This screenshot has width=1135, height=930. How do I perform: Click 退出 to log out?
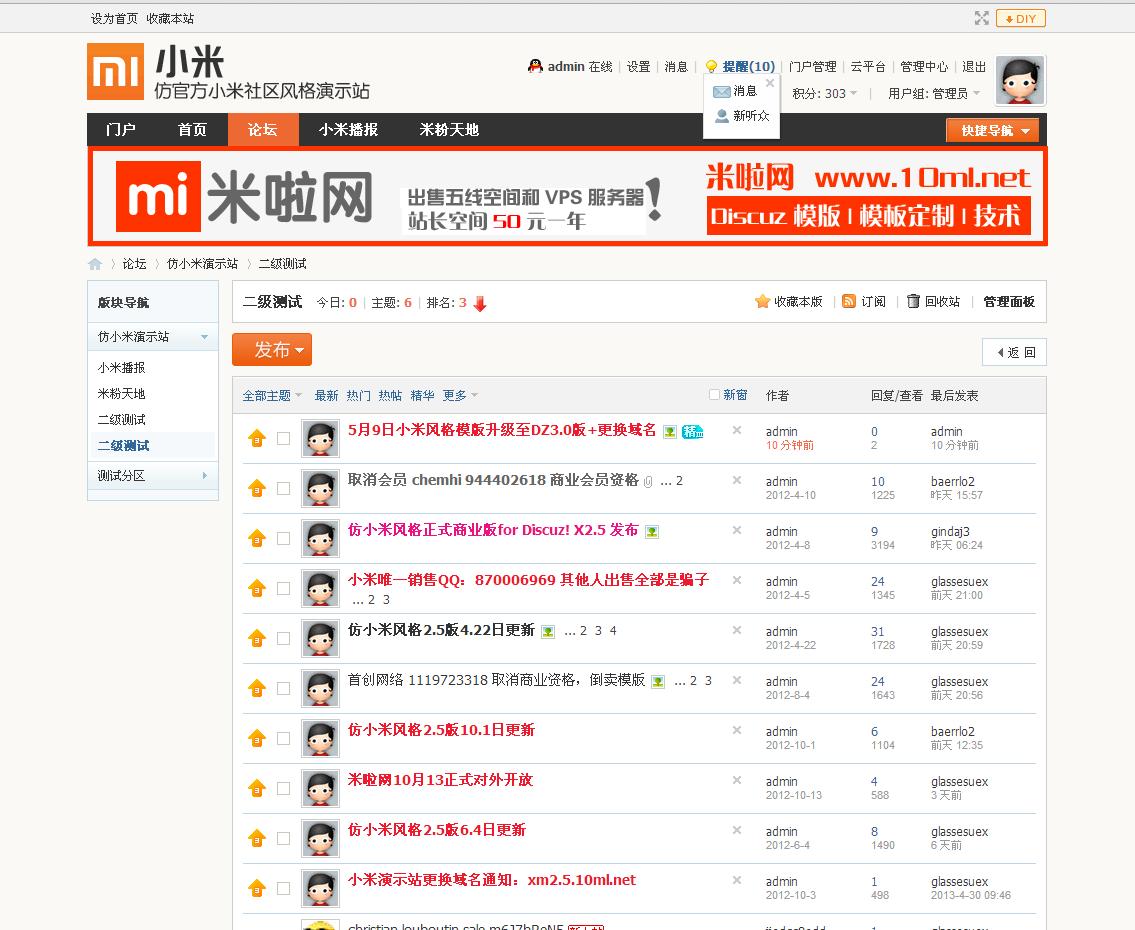click(x=974, y=67)
